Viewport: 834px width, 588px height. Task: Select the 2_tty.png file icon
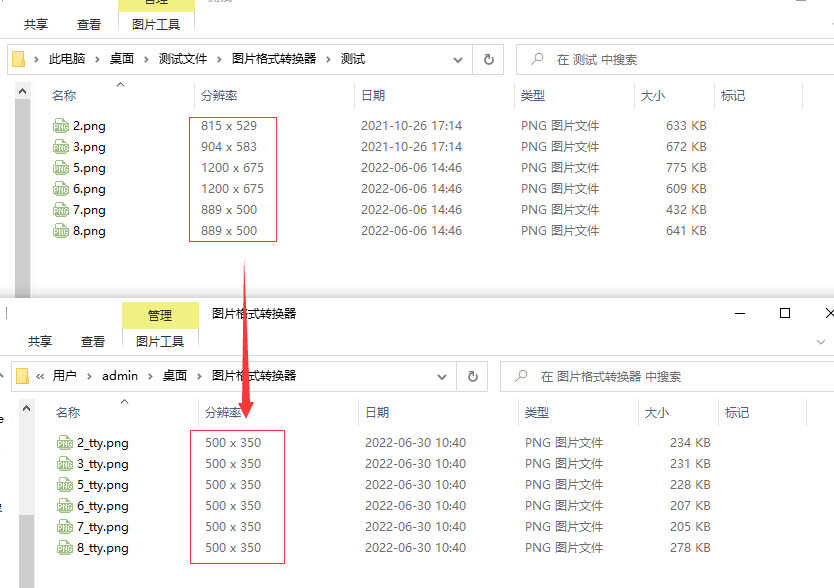pyautogui.click(x=65, y=443)
